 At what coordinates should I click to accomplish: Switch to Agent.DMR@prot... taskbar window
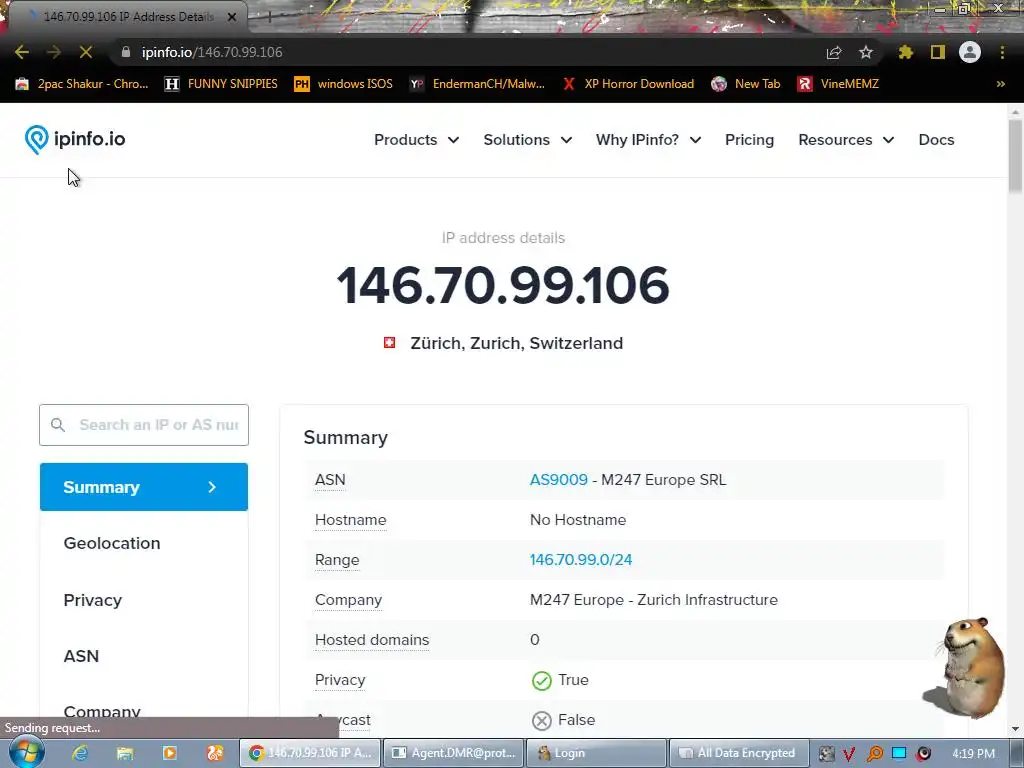(x=454, y=753)
